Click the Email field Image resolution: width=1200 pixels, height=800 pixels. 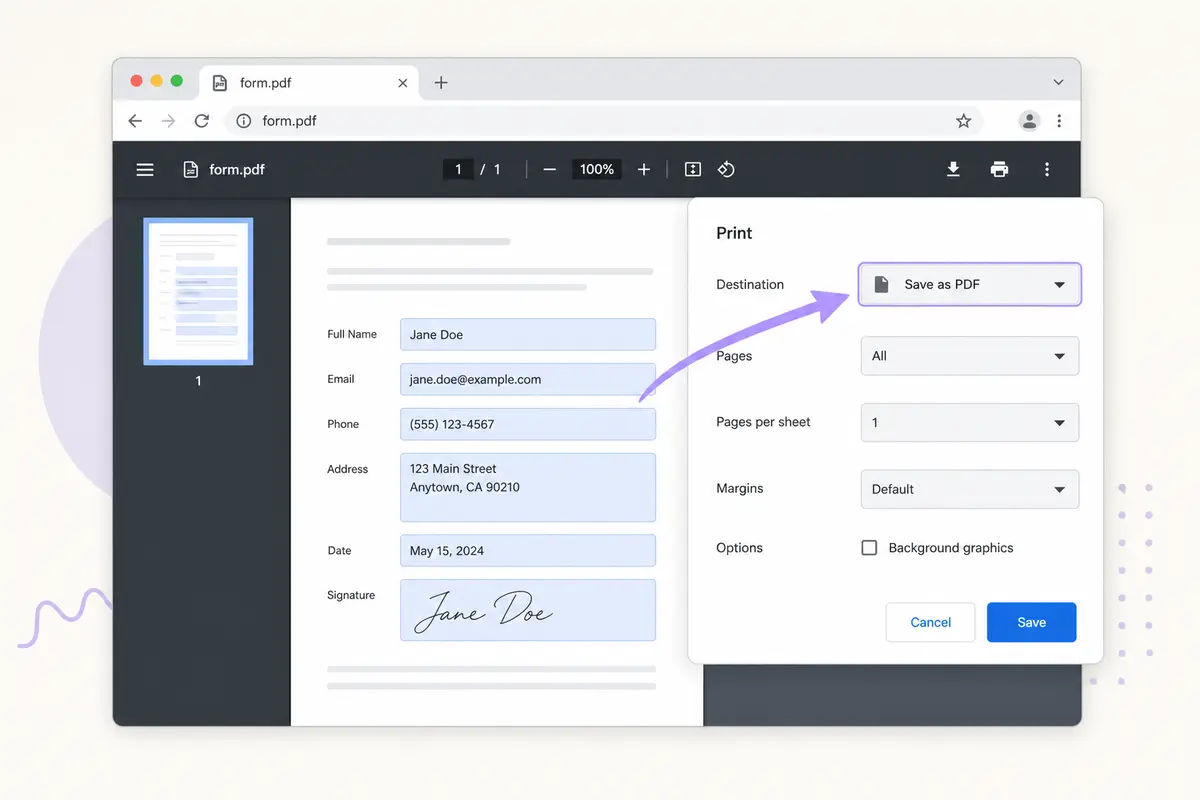click(x=528, y=379)
